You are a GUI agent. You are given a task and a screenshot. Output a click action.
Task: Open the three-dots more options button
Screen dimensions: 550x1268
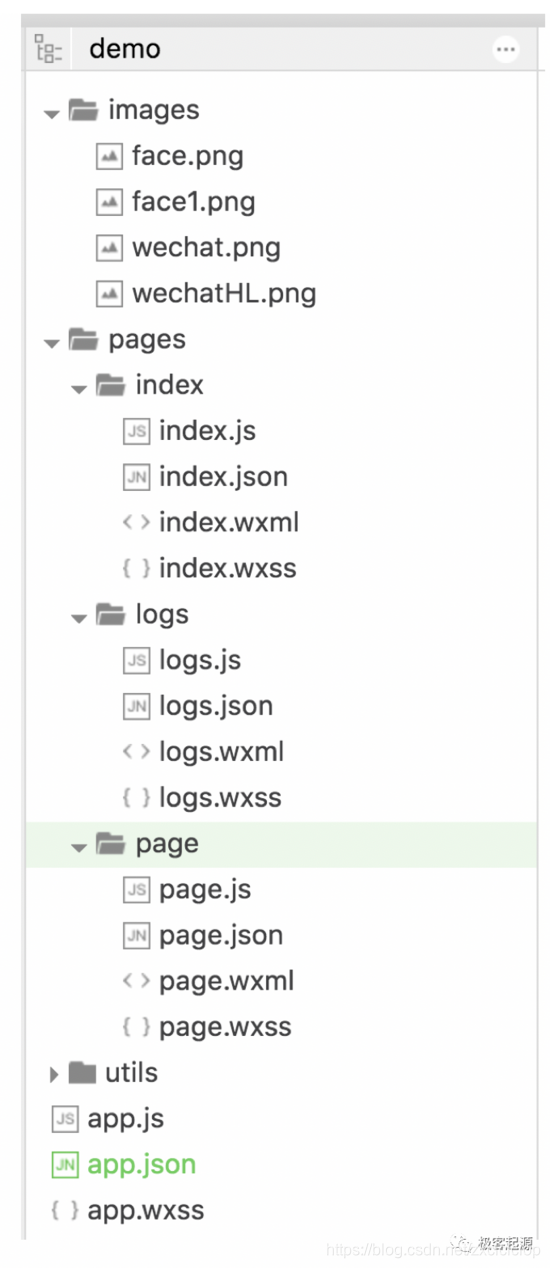506,49
